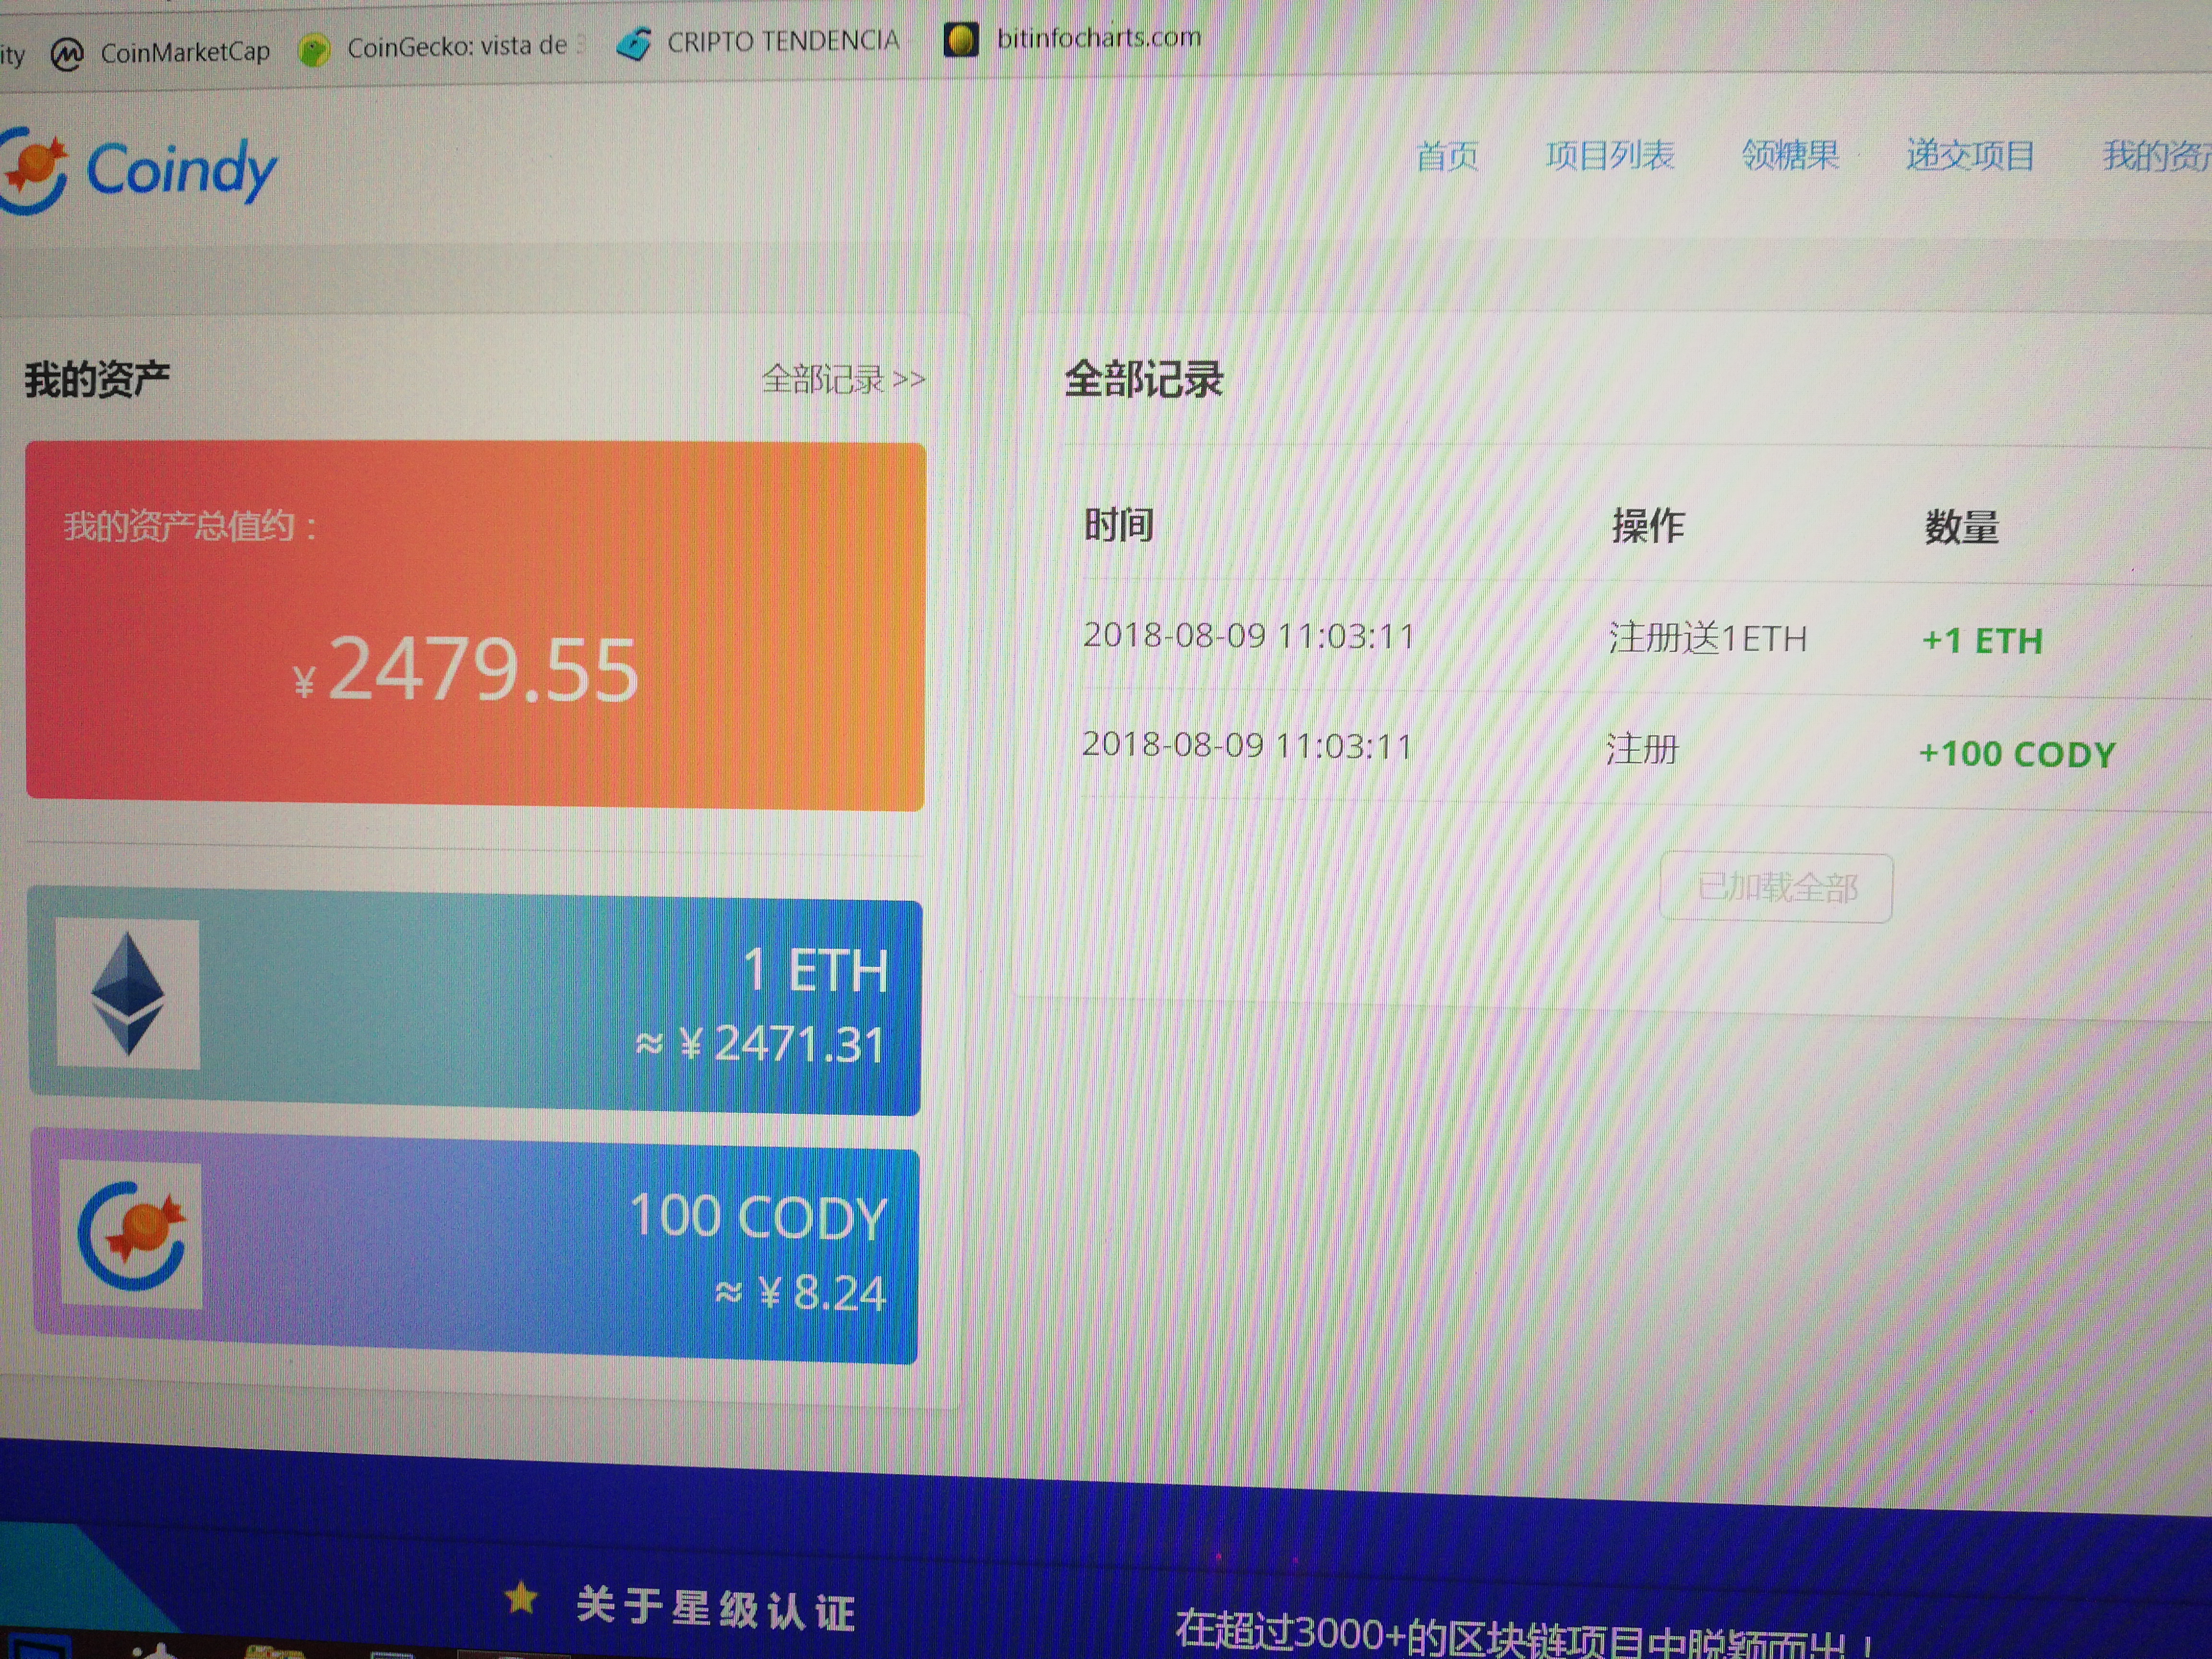Click the CODY candy token icon
This screenshot has width=2212, height=1659.
[x=131, y=1235]
